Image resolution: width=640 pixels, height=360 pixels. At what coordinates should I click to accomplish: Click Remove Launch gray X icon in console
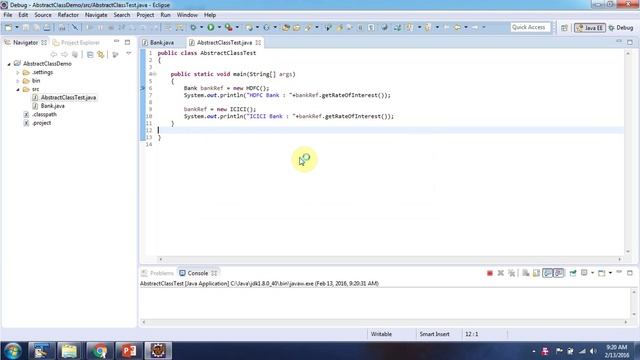(500, 273)
